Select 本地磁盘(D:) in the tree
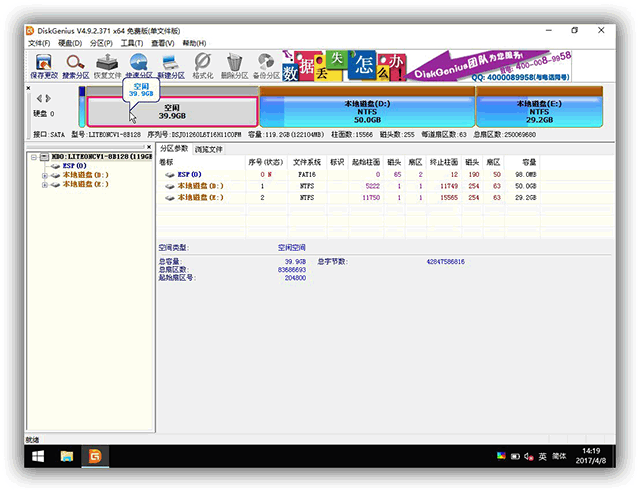640x492 pixels. tap(85, 175)
